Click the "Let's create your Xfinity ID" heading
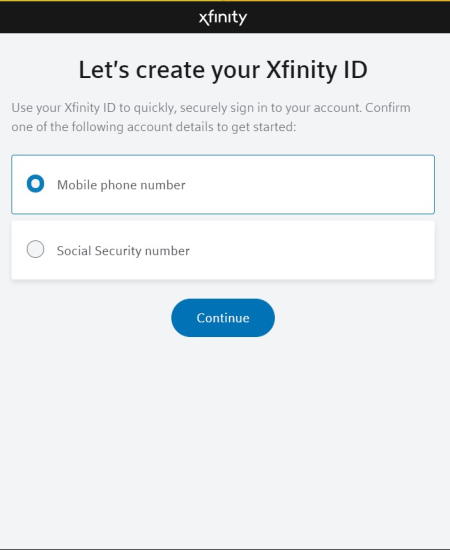Viewport: 450px width, 550px height. coord(223,70)
